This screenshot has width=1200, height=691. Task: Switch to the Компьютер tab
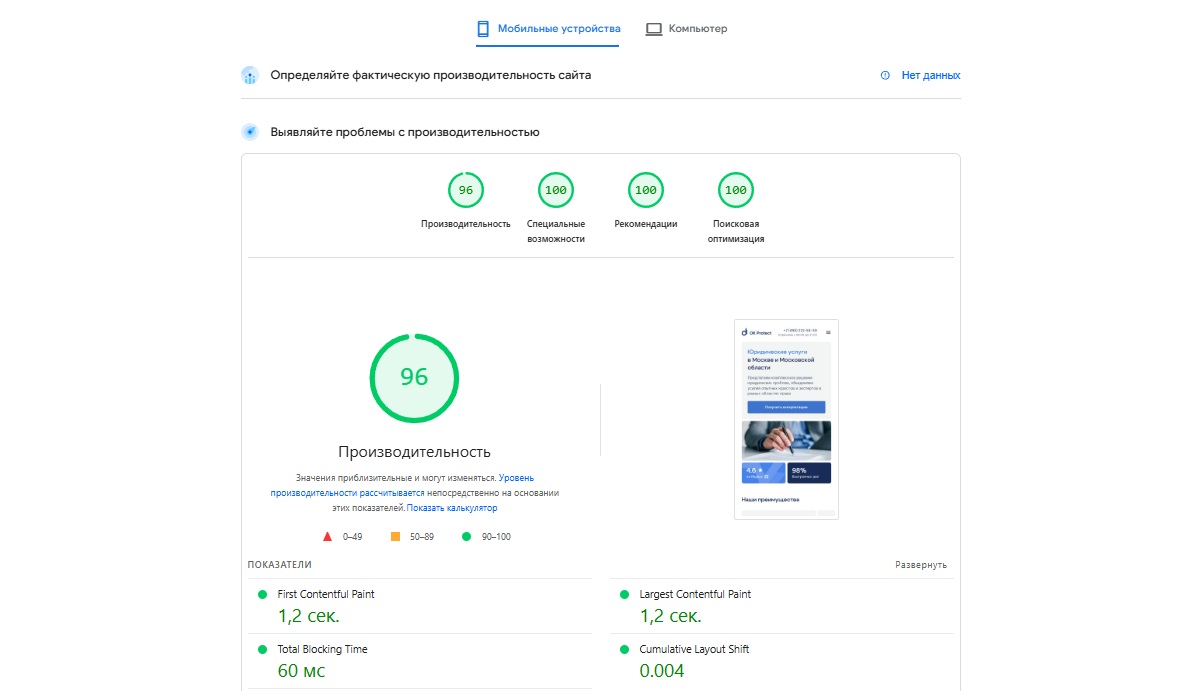click(x=686, y=29)
